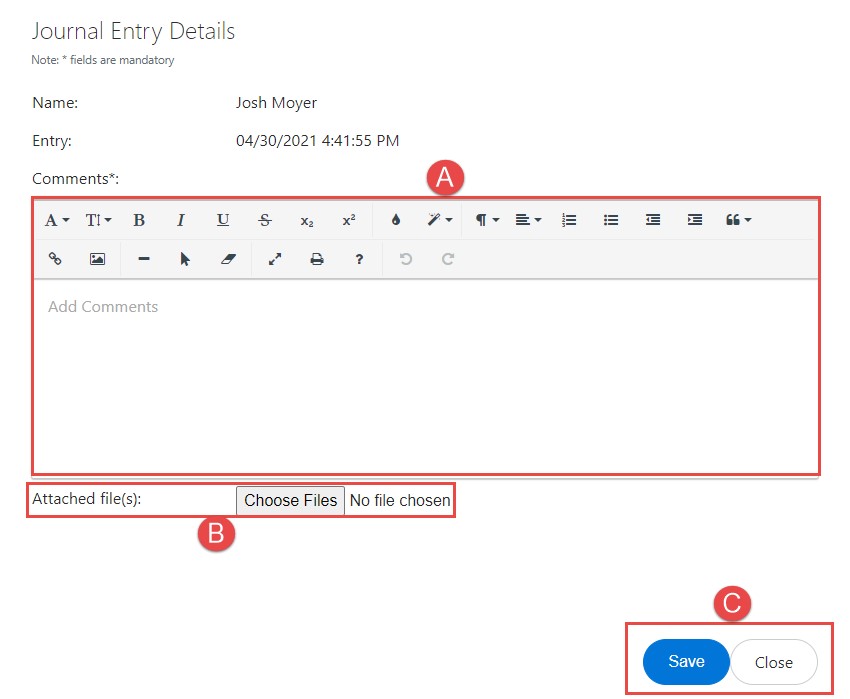The height and width of the screenshot is (699, 850).
Task: Open editor help question mark
Action: coord(359,259)
